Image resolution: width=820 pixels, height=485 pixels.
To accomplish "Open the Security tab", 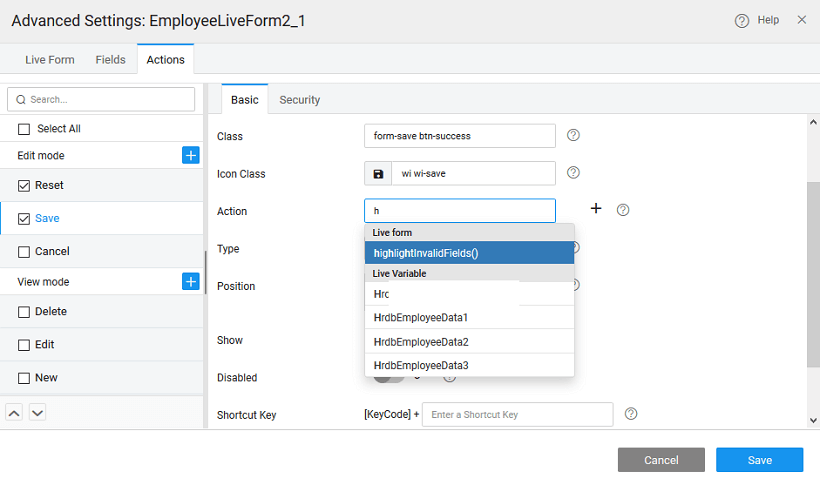I will (299, 100).
